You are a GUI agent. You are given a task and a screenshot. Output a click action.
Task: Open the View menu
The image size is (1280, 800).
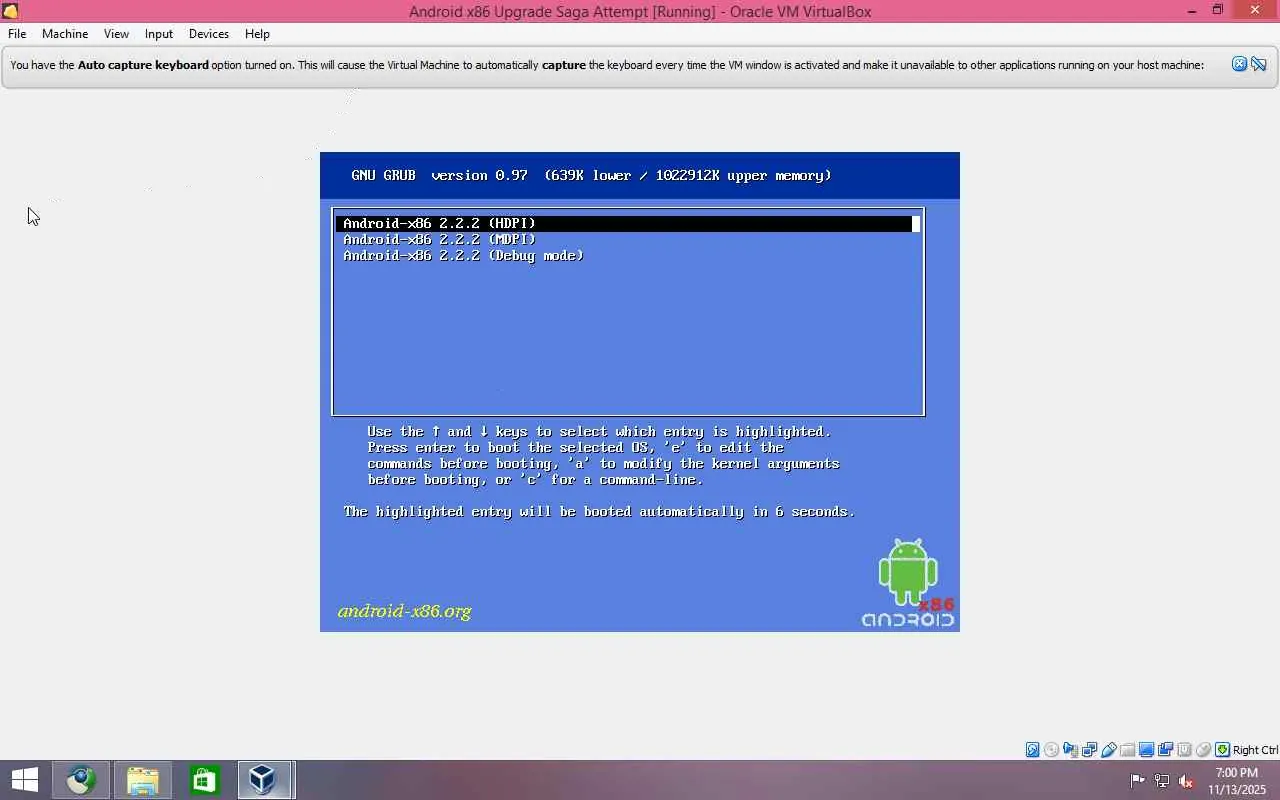click(116, 34)
